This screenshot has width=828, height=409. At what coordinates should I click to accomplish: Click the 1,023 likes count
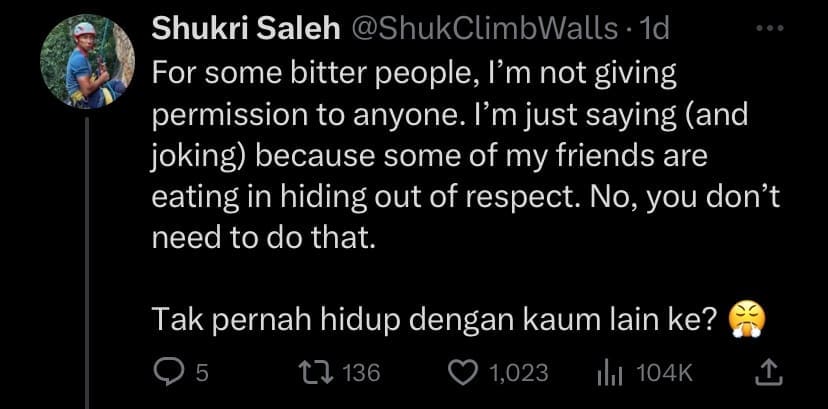[x=519, y=374]
